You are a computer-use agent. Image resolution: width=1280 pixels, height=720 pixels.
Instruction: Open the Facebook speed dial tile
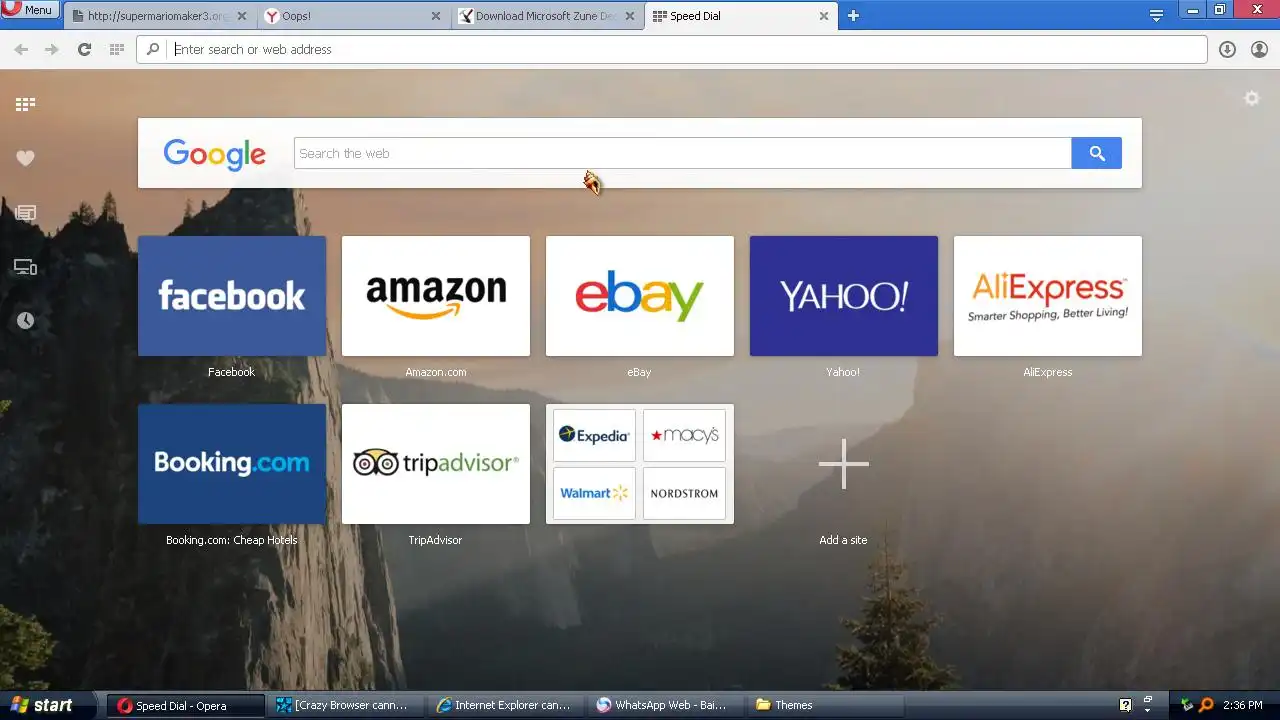click(x=232, y=296)
